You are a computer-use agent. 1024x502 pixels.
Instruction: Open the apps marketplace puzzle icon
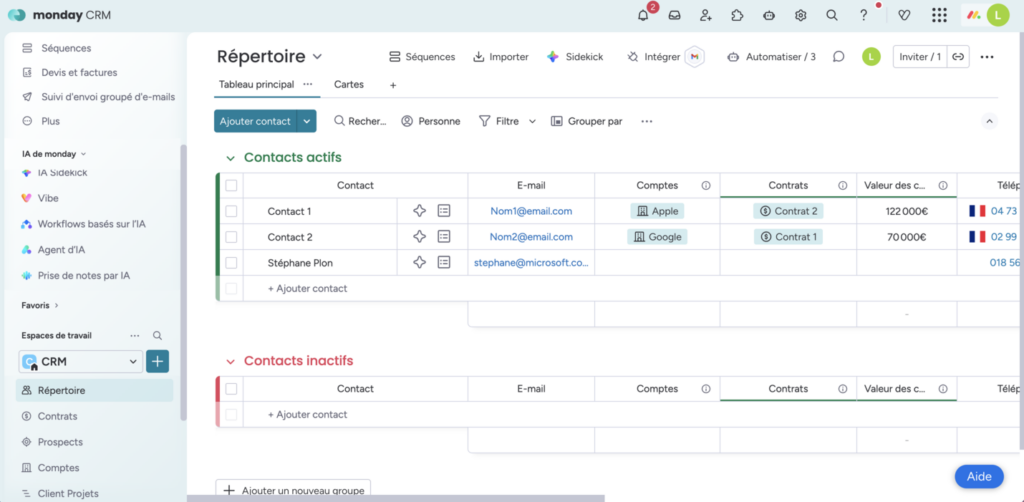point(737,15)
